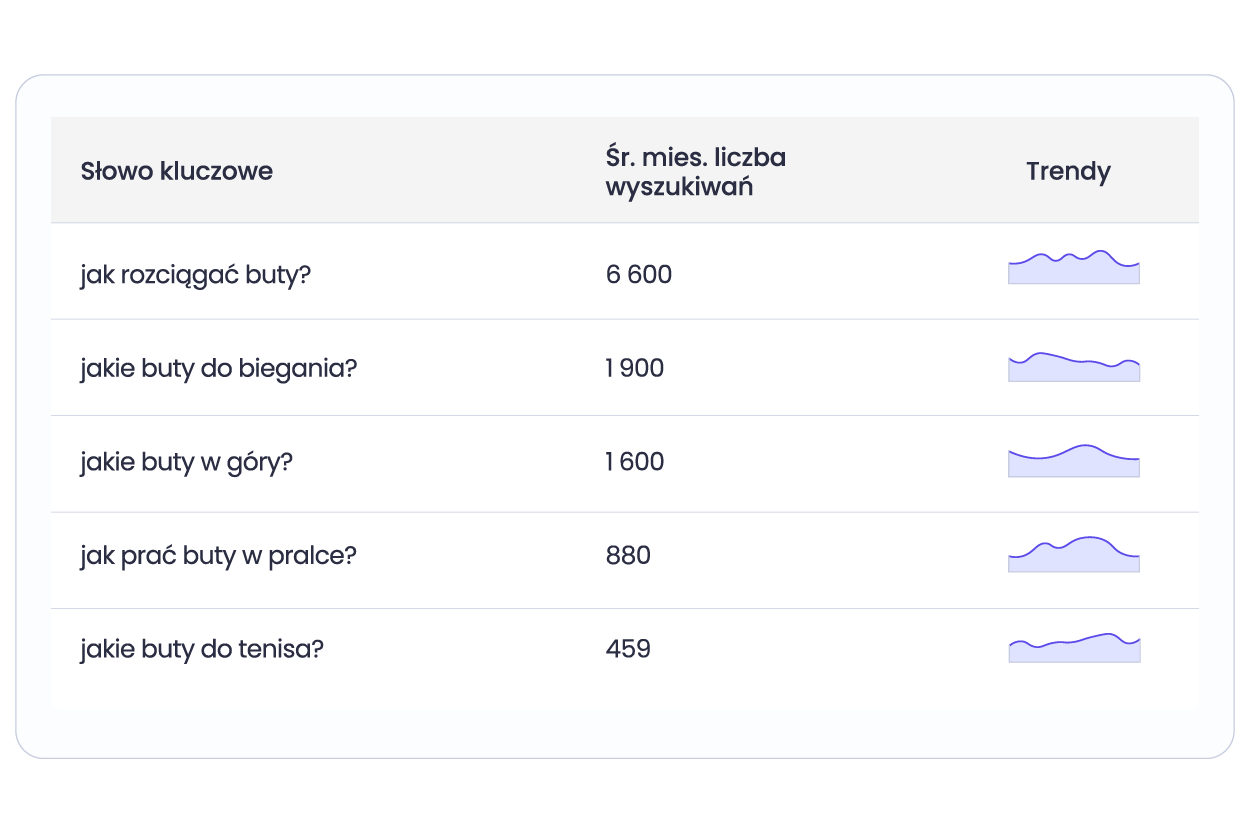Select keyword 'jakie buty do biegania?'
The width and height of the screenshot is (1250, 834).
(219, 368)
